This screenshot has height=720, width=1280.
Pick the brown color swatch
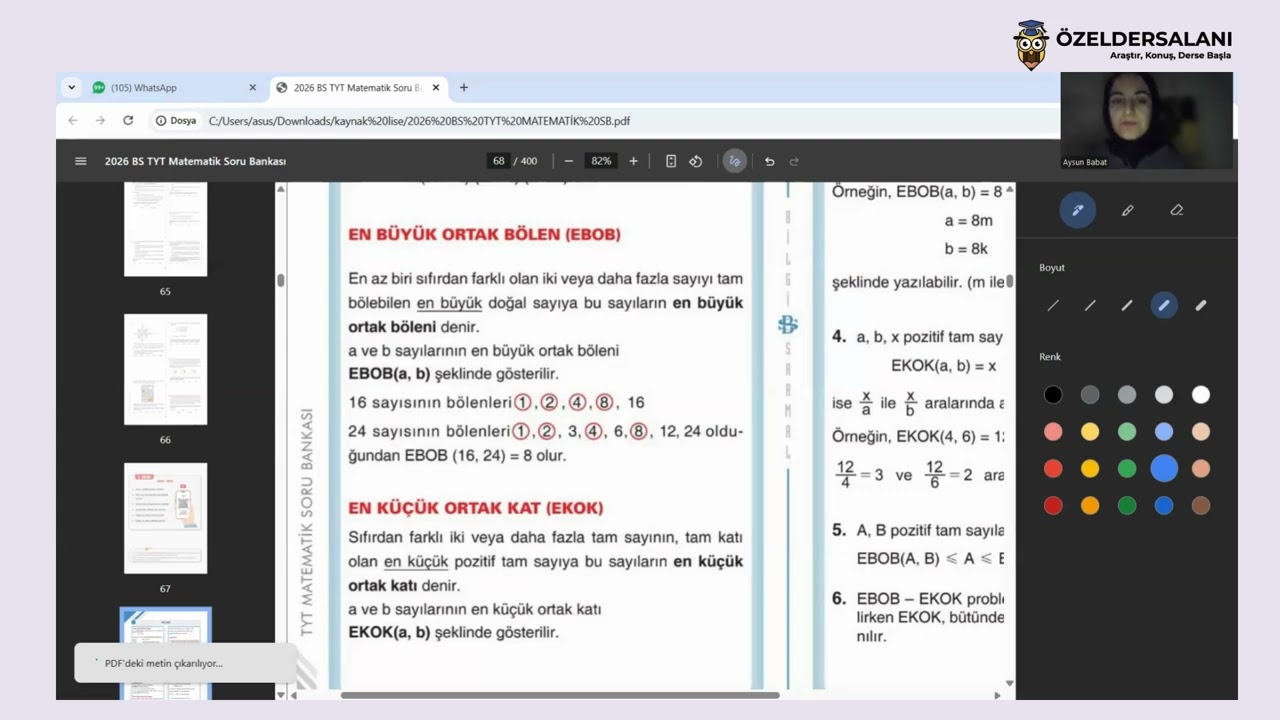[x=1201, y=506]
